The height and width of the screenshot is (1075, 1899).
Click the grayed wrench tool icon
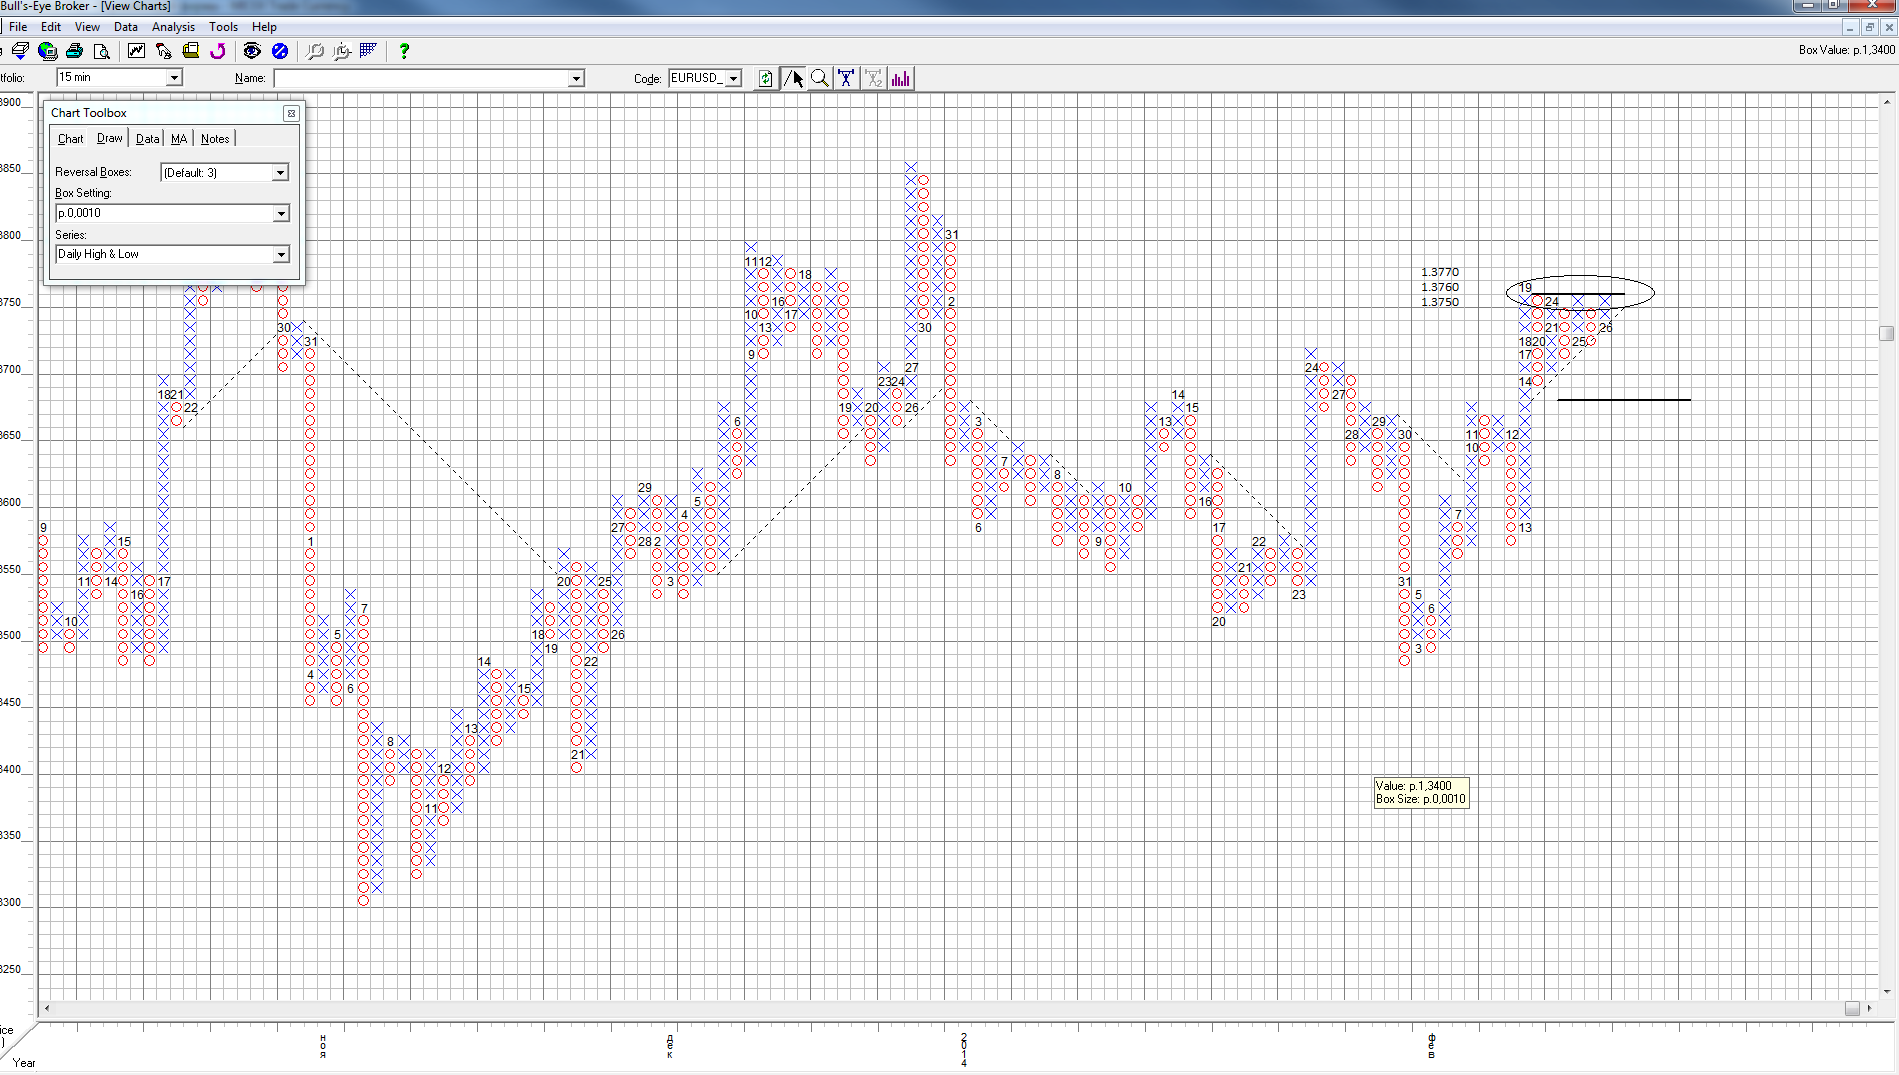click(315, 51)
